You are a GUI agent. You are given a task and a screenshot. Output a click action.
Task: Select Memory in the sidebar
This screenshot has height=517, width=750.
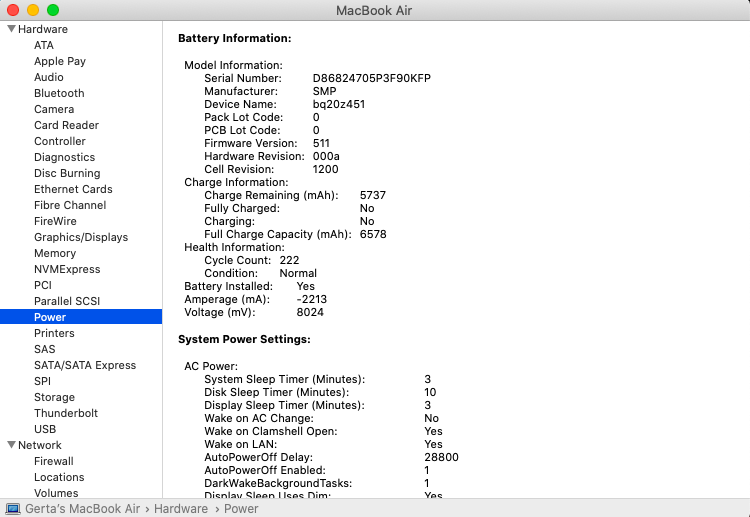55,253
